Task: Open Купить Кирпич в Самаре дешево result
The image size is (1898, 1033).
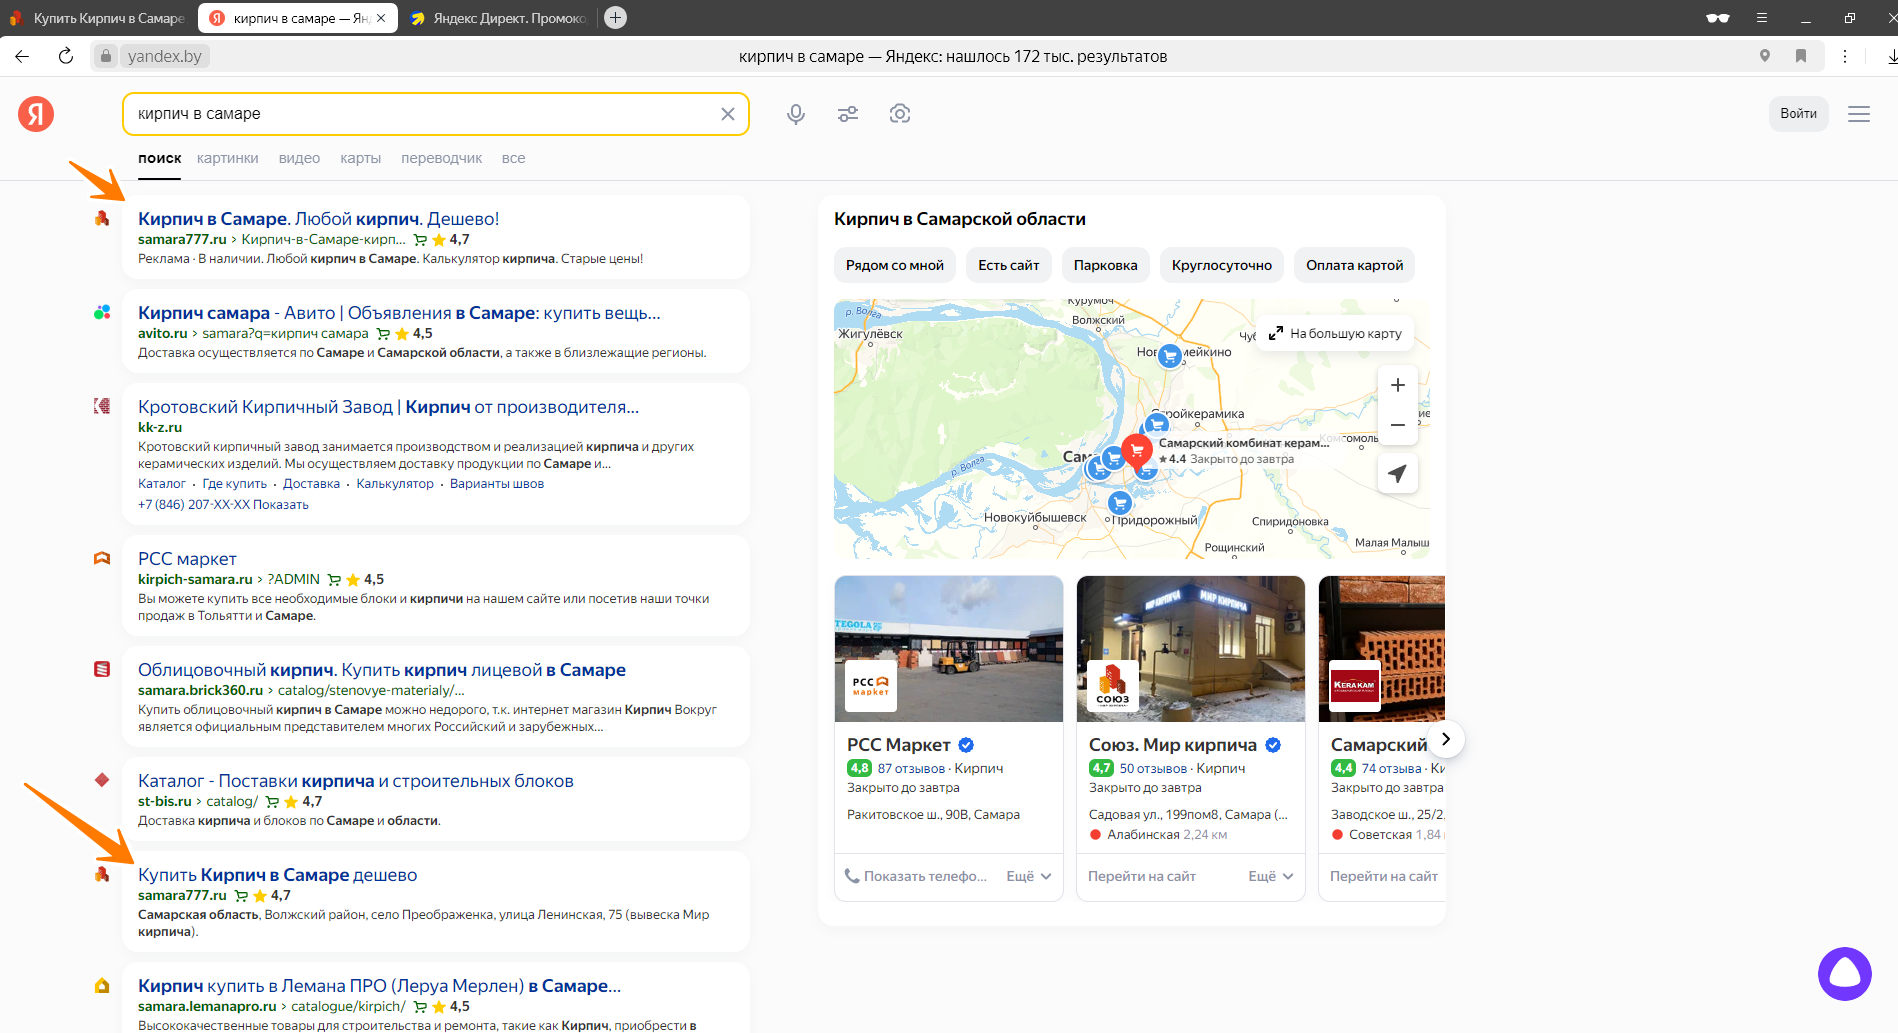Action: click(277, 875)
